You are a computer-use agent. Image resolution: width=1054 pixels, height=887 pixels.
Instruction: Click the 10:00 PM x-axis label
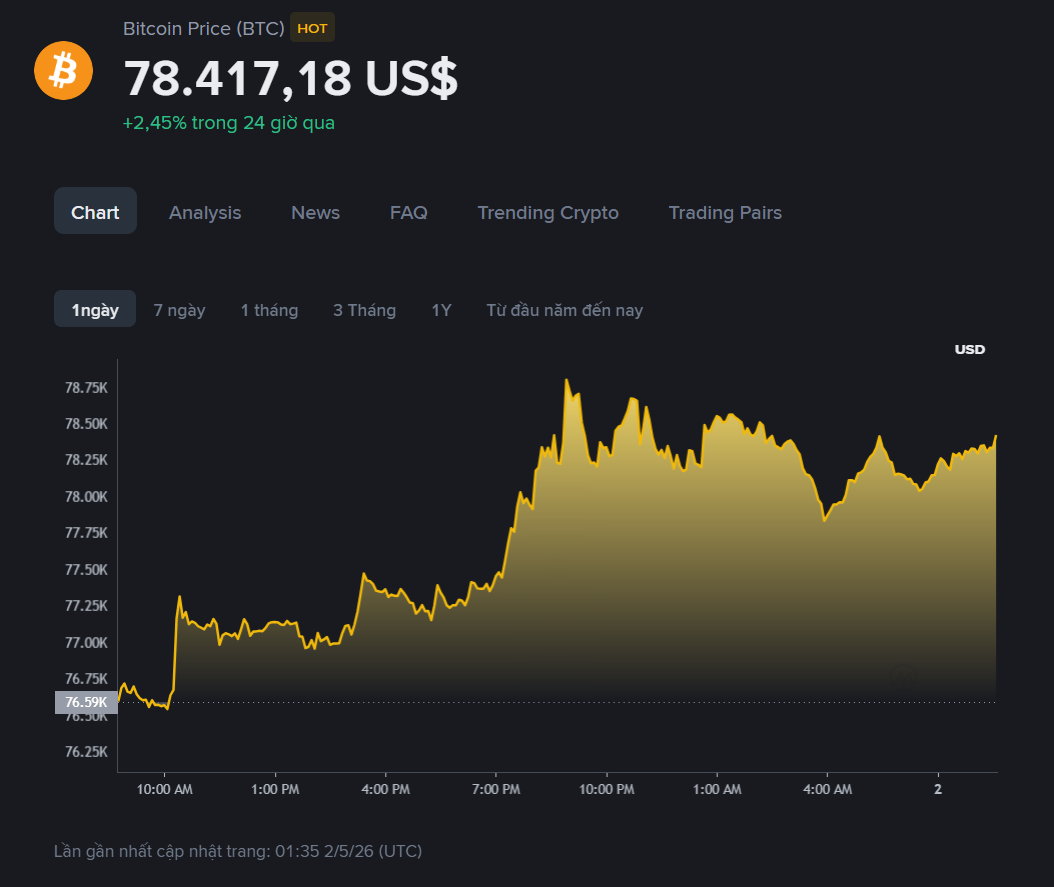tap(606, 789)
